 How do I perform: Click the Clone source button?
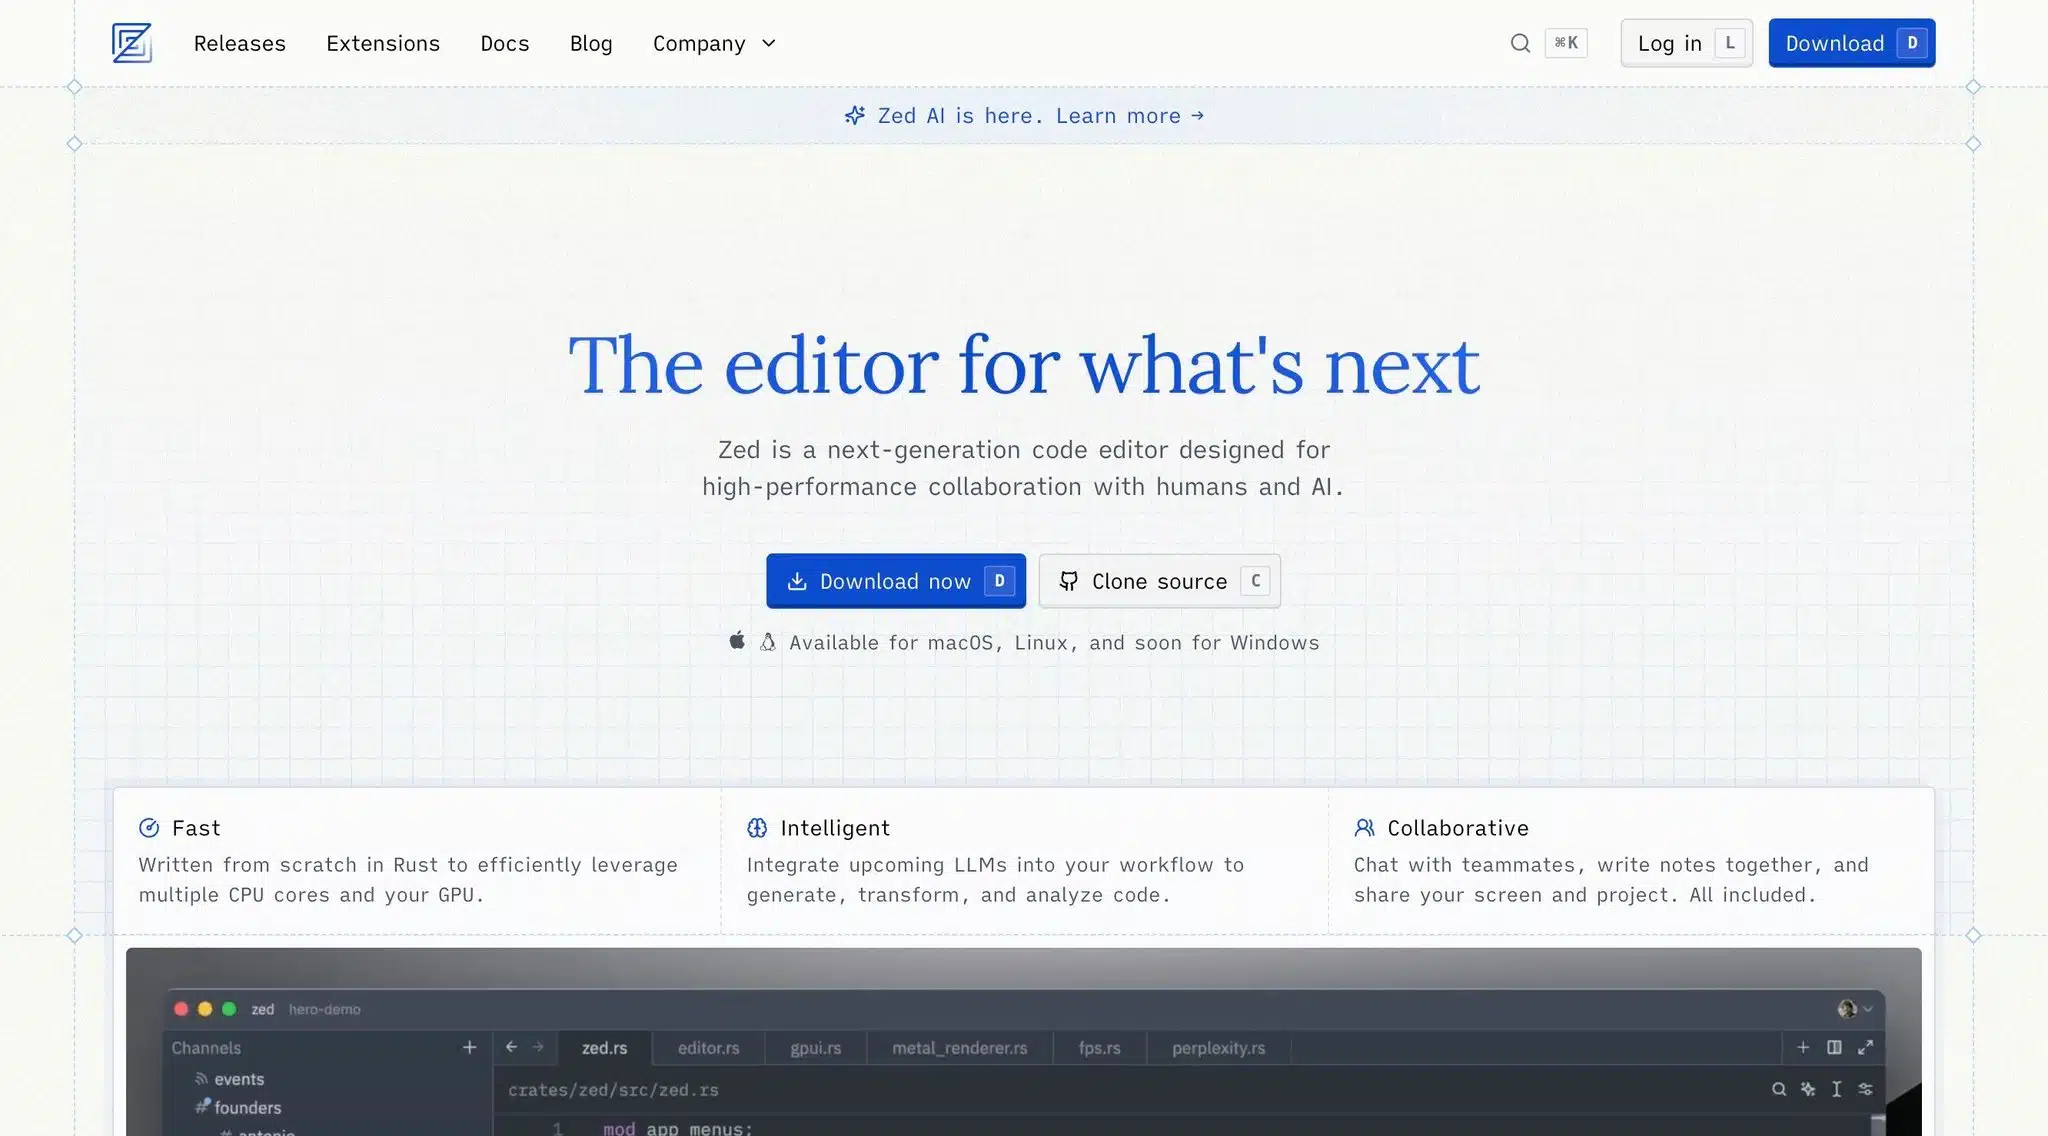click(1160, 581)
